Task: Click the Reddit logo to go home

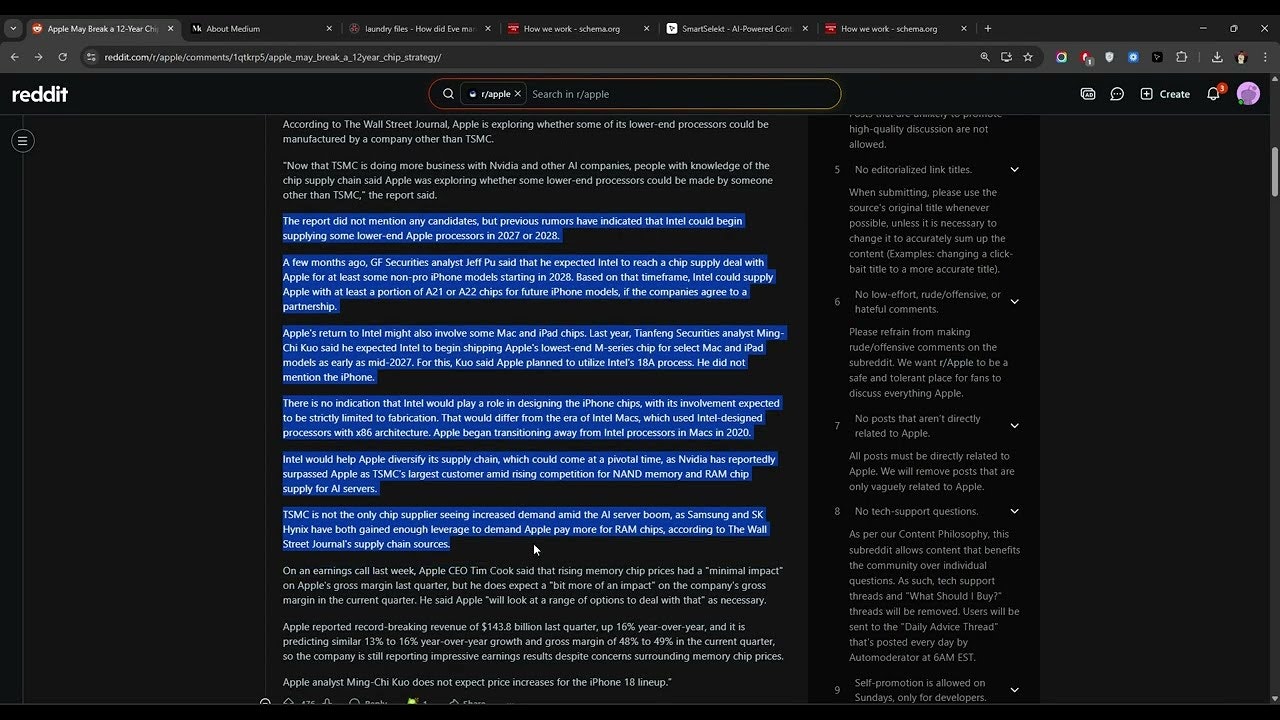Action: (40, 94)
